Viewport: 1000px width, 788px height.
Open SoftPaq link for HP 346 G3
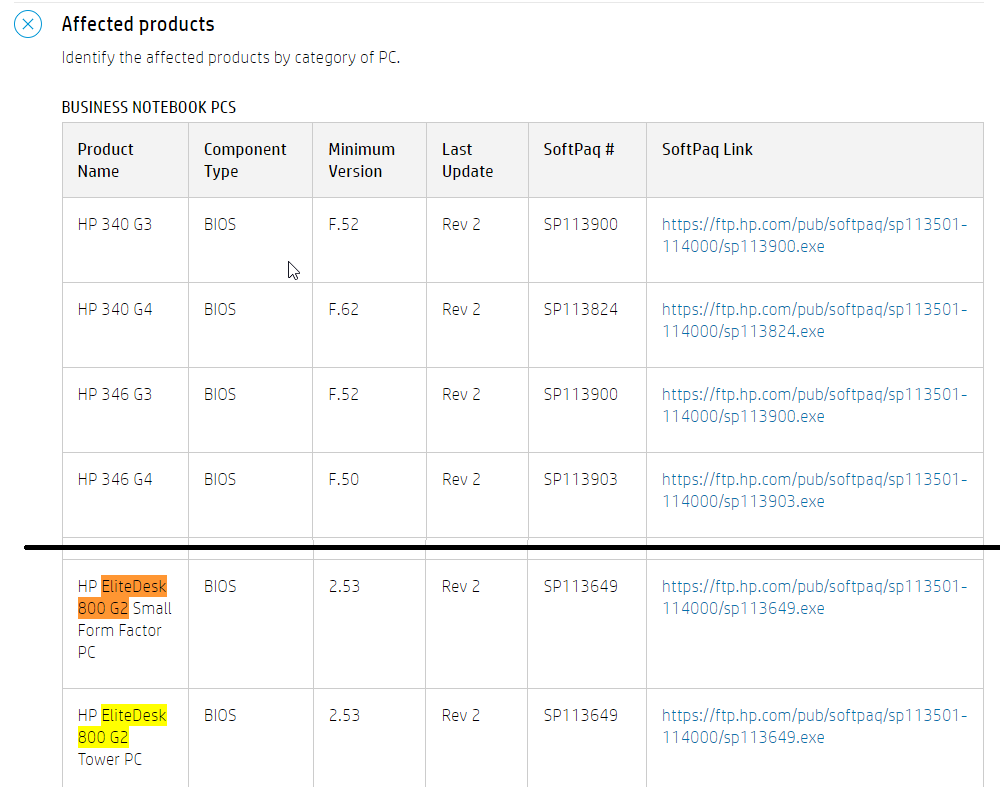point(814,405)
